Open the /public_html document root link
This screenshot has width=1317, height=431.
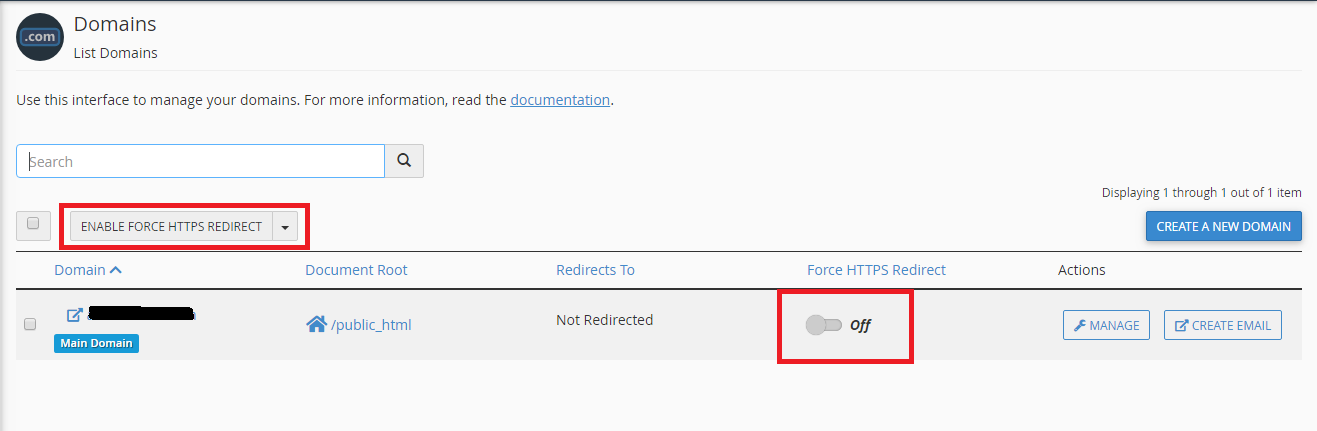tap(371, 324)
